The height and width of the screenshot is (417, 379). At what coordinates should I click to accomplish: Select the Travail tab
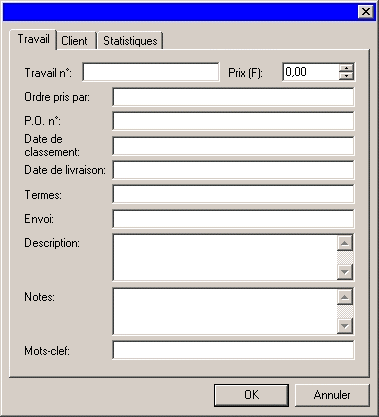pos(33,39)
